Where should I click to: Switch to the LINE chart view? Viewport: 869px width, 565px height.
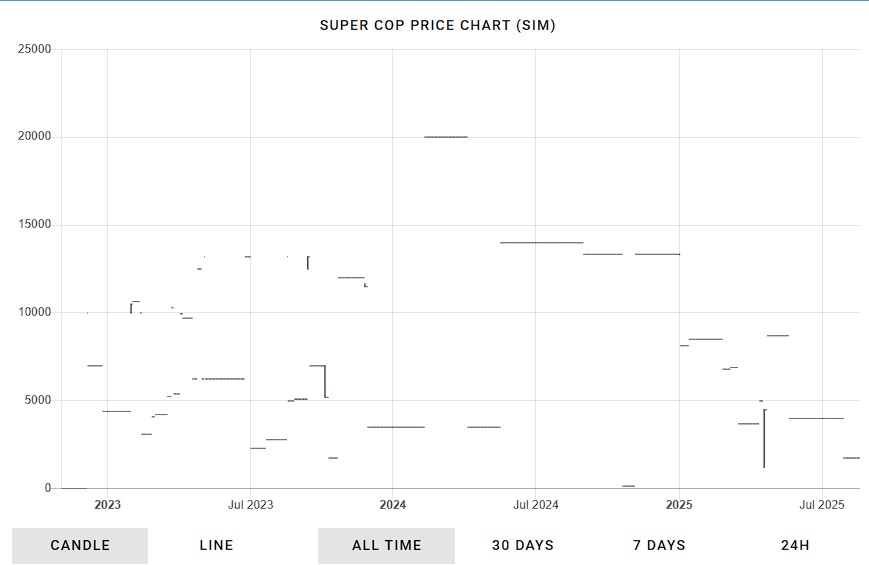216,546
